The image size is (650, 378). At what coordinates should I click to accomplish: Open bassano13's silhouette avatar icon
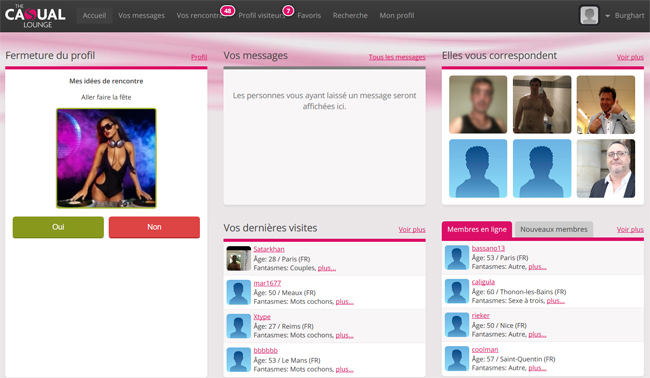click(x=456, y=257)
